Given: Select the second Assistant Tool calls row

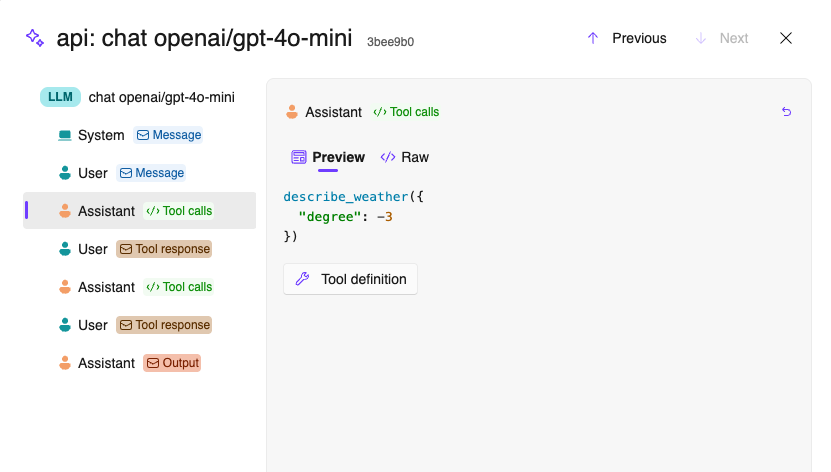Looking at the screenshot, I should (139, 287).
